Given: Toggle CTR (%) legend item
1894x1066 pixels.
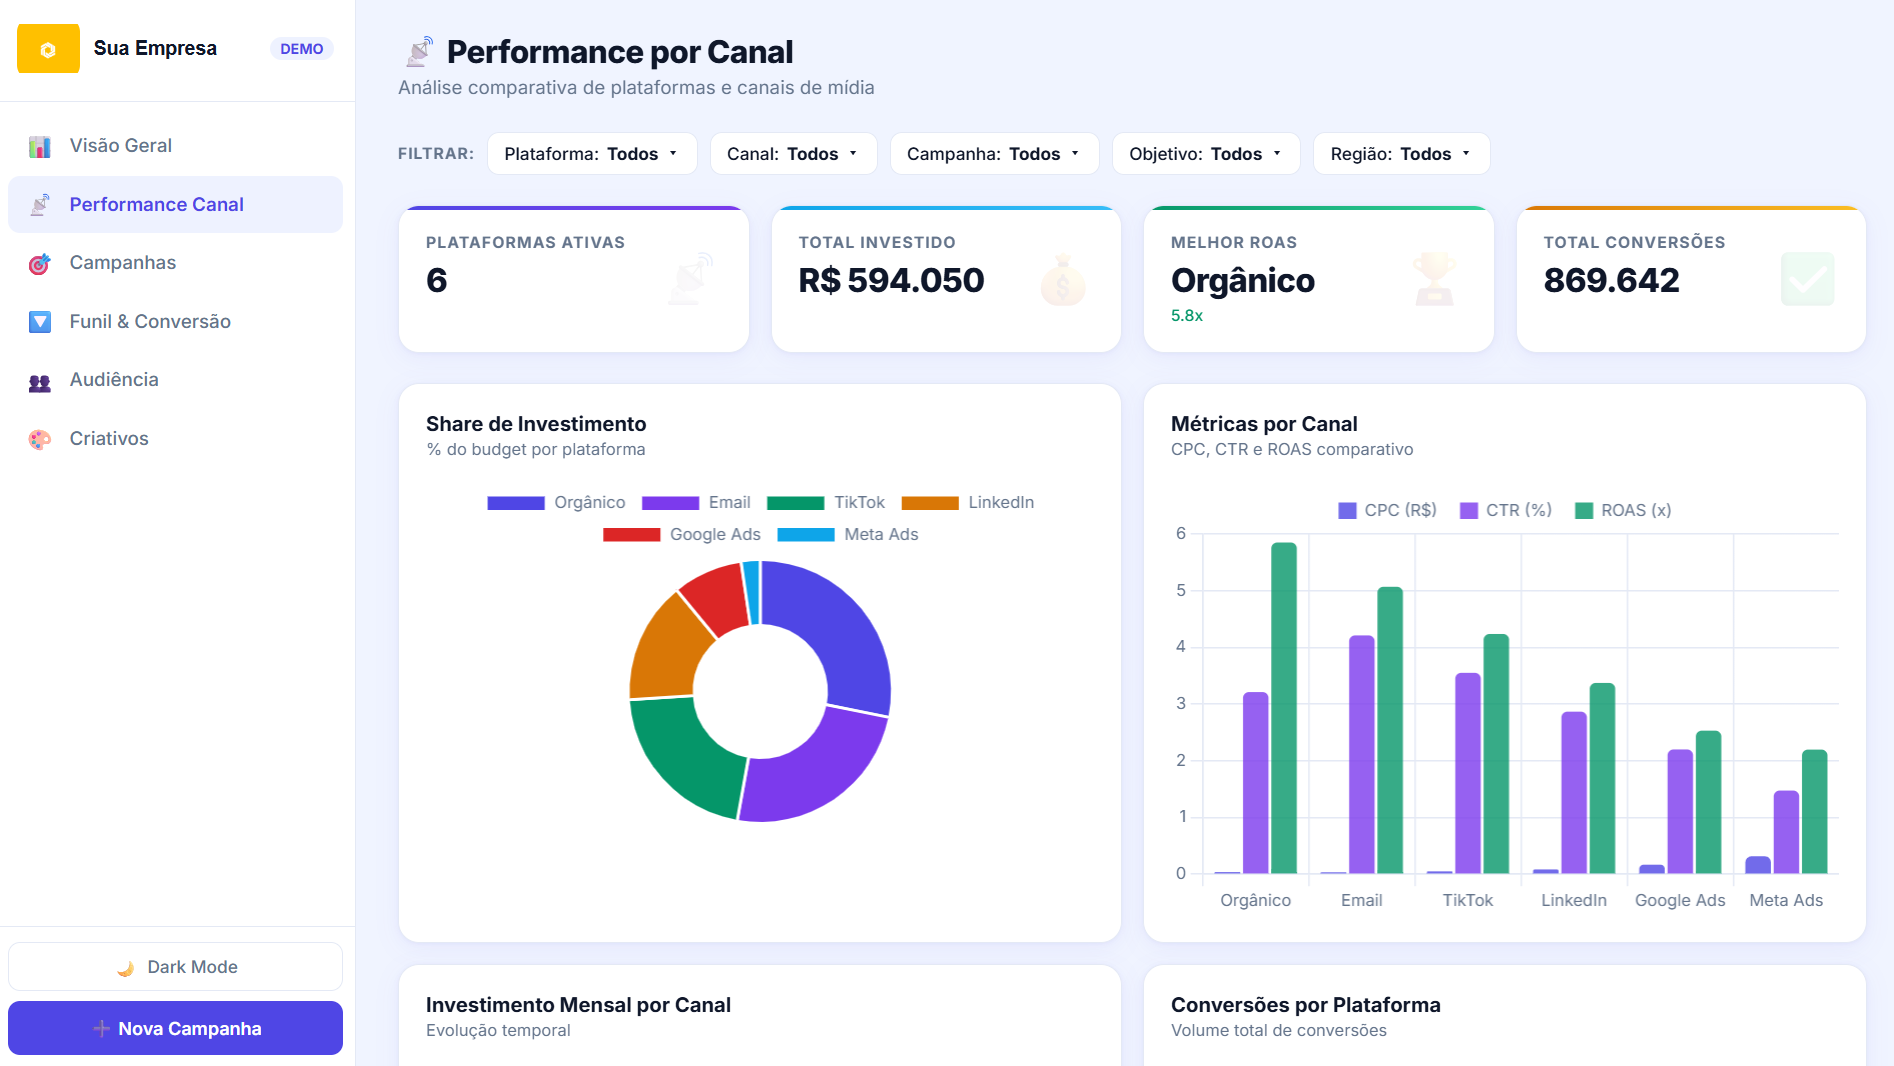Looking at the screenshot, I should 1506,510.
